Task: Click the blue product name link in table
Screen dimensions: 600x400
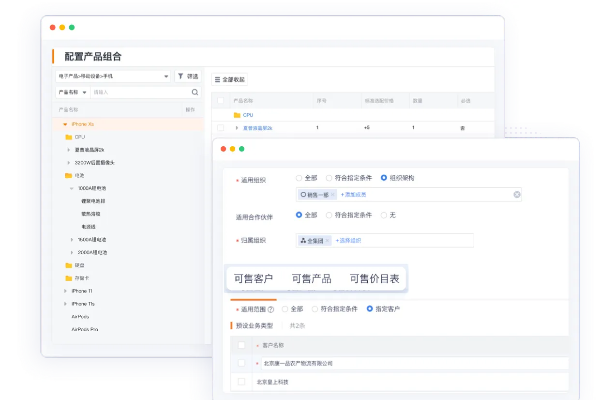Action: 258,128
